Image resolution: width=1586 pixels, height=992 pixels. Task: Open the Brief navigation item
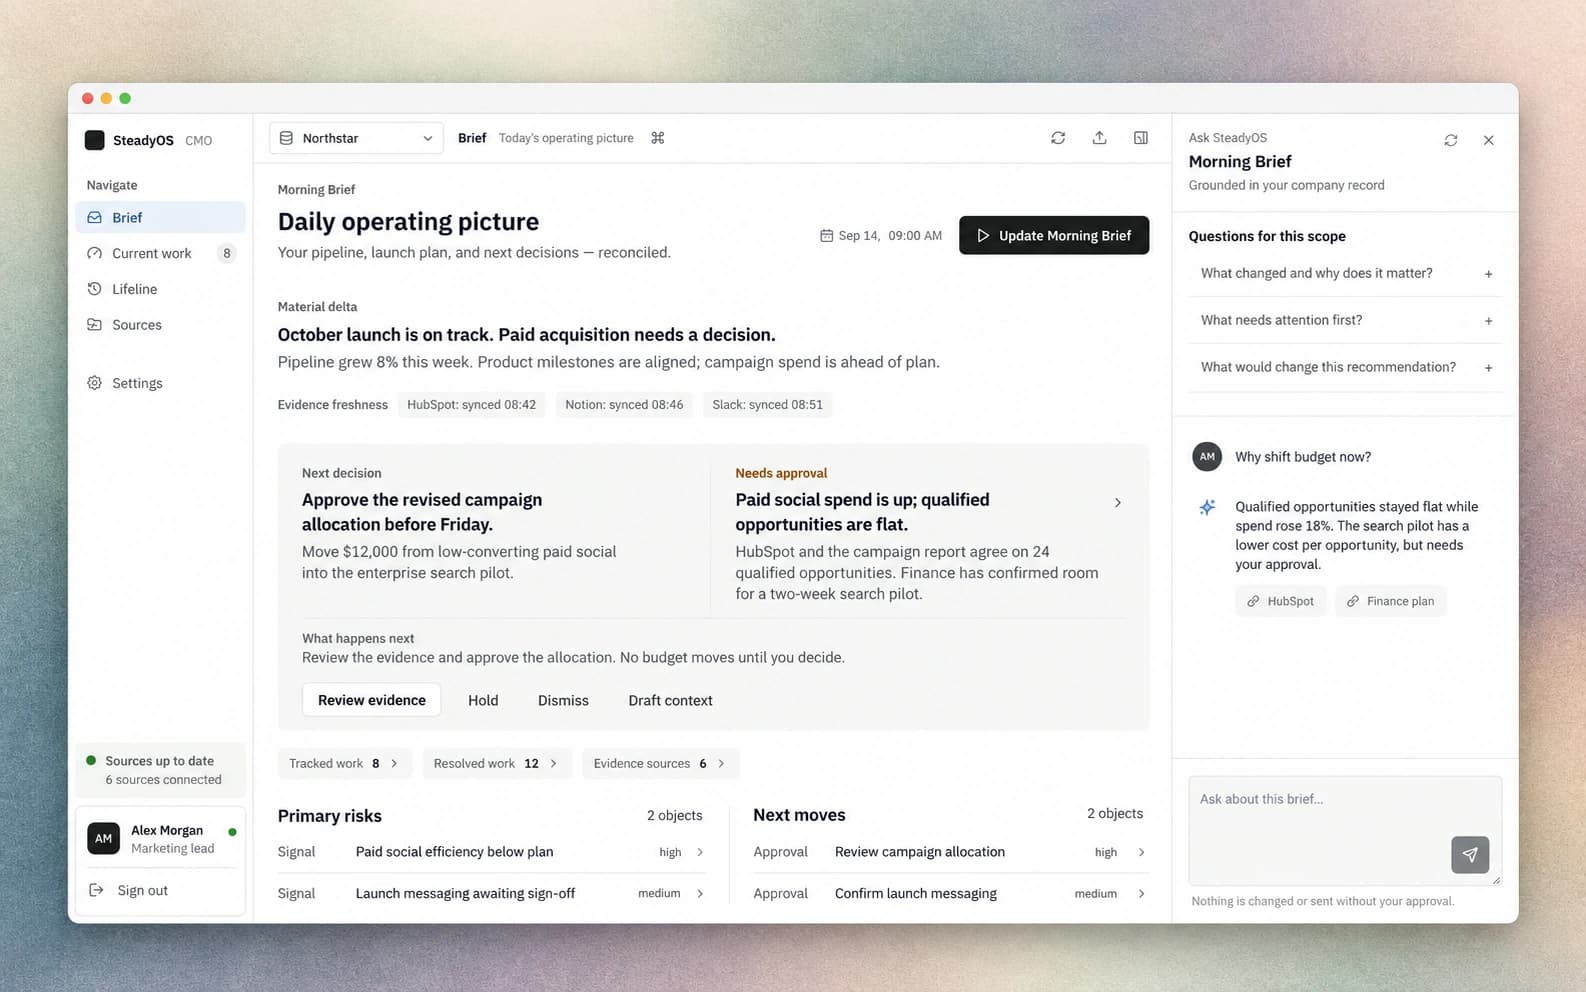pos(160,217)
